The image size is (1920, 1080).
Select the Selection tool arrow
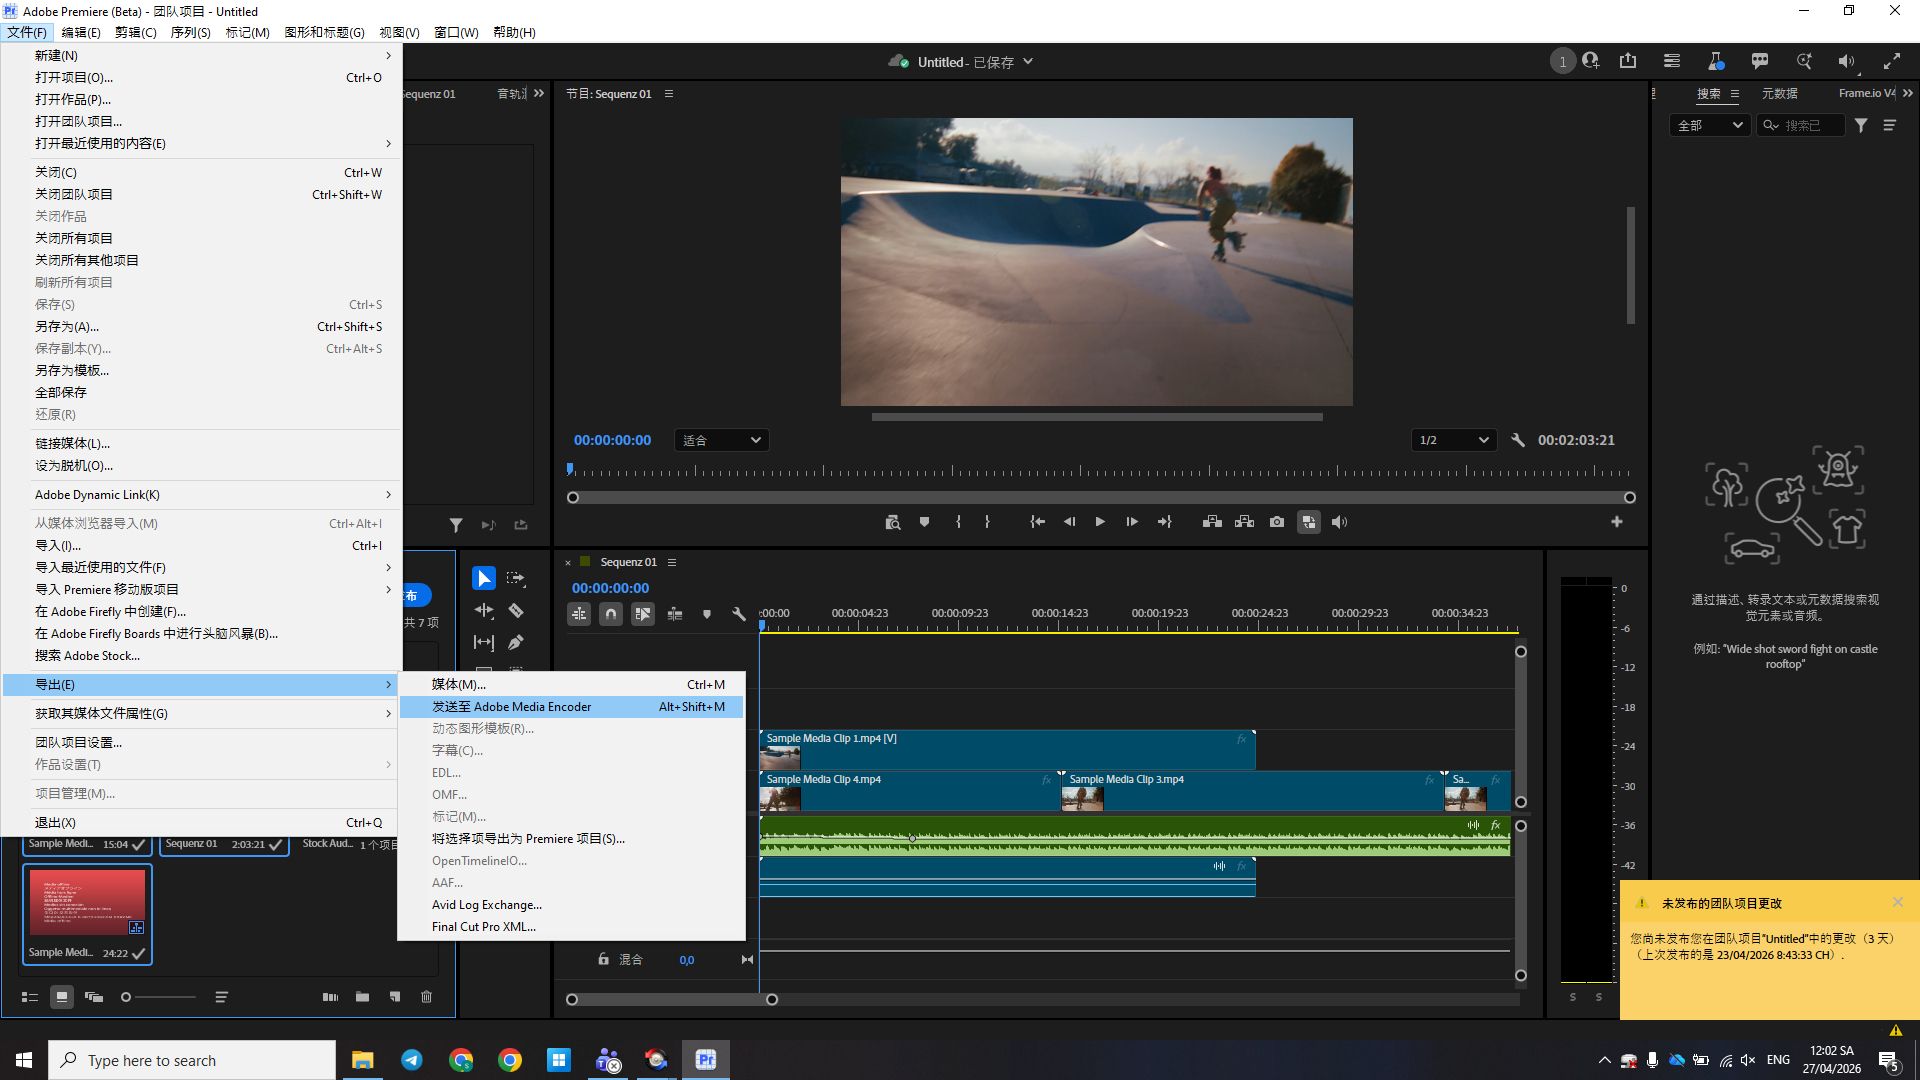483,578
